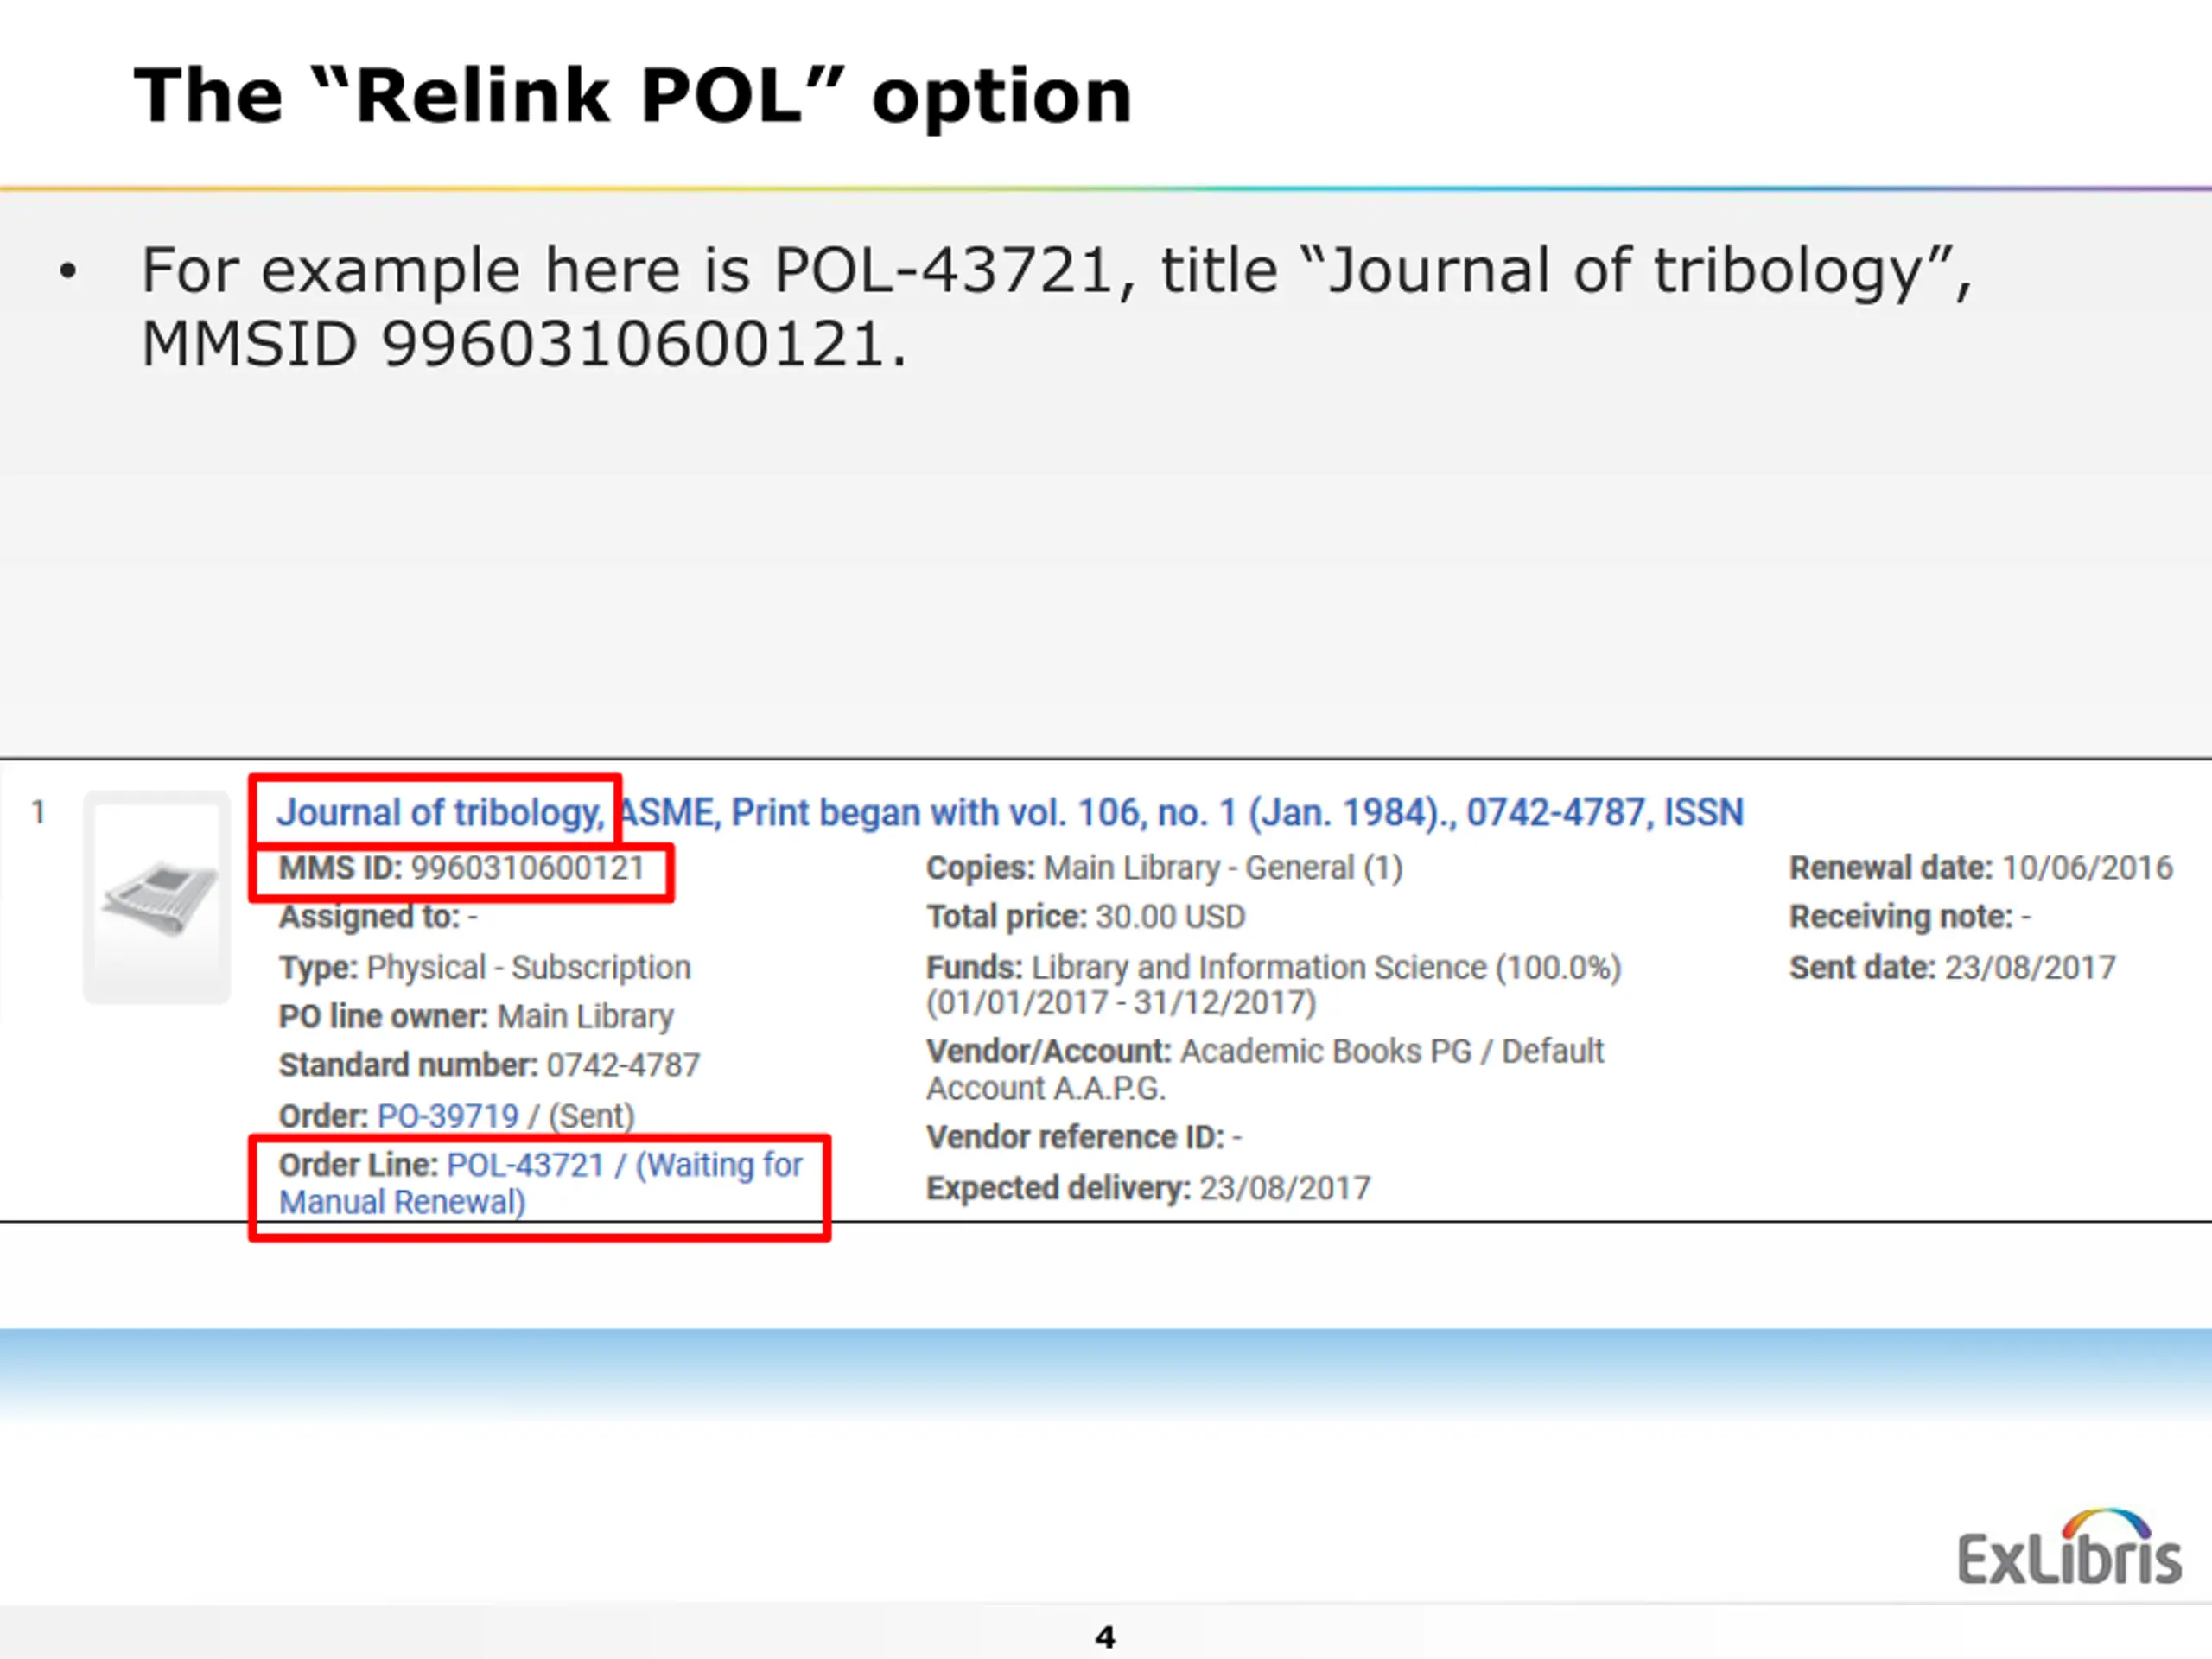
Task: Click Renewal date: 10/06/2016 text
Action: tap(1980, 867)
